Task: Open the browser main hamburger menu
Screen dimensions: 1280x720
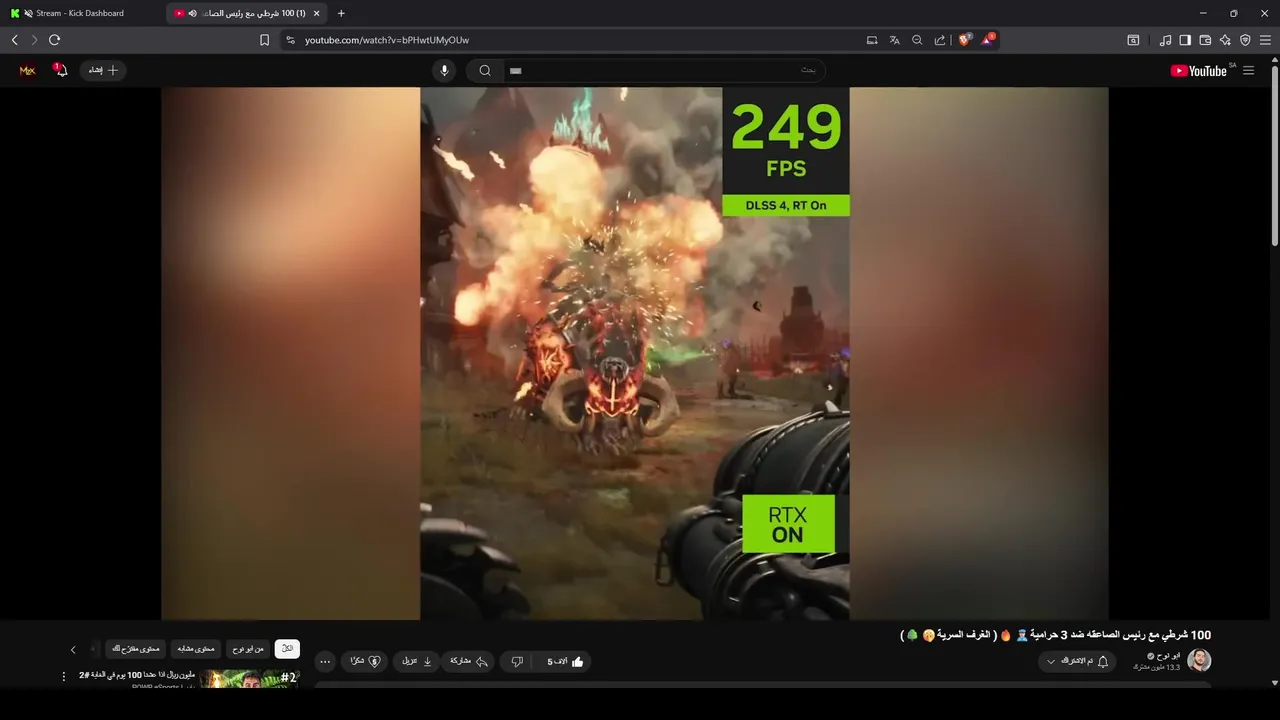Action: (1265, 40)
